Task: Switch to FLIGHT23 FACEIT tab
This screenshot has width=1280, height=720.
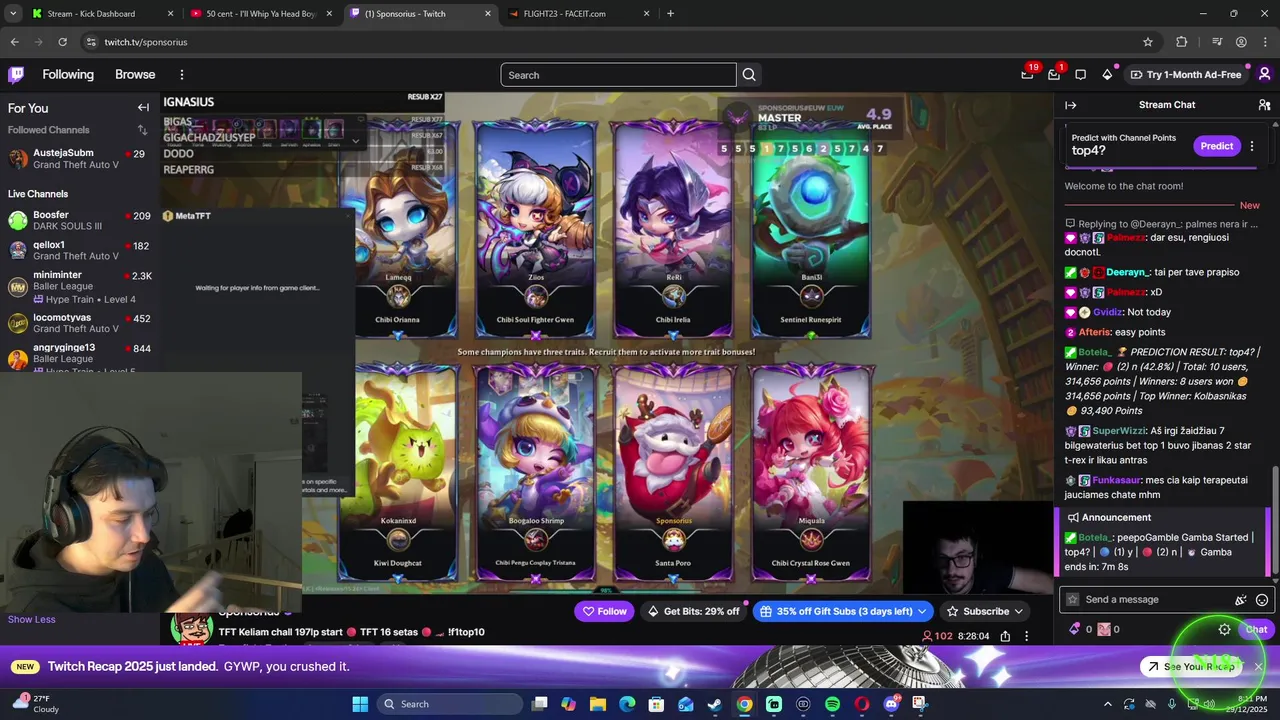Action: [x=579, y=14]
